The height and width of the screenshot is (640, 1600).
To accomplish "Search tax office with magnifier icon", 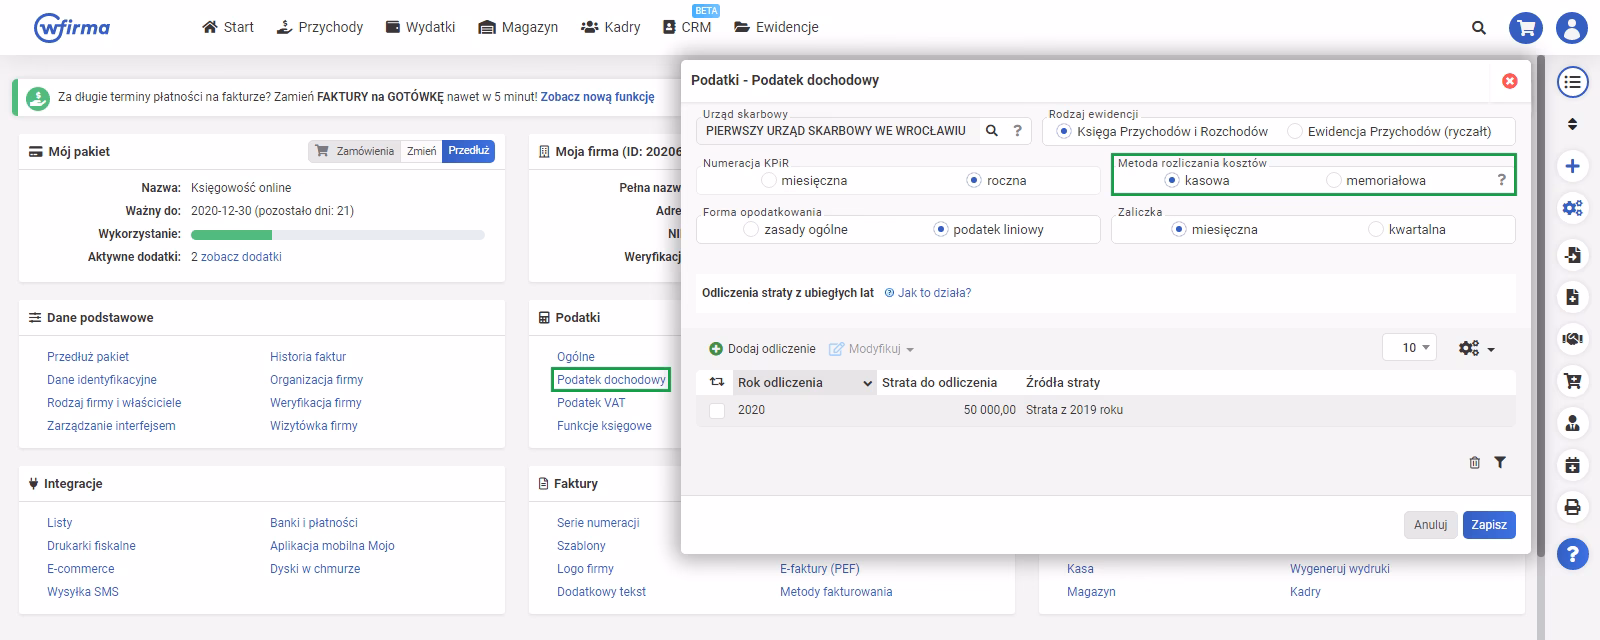I will [x=992, y=131].
